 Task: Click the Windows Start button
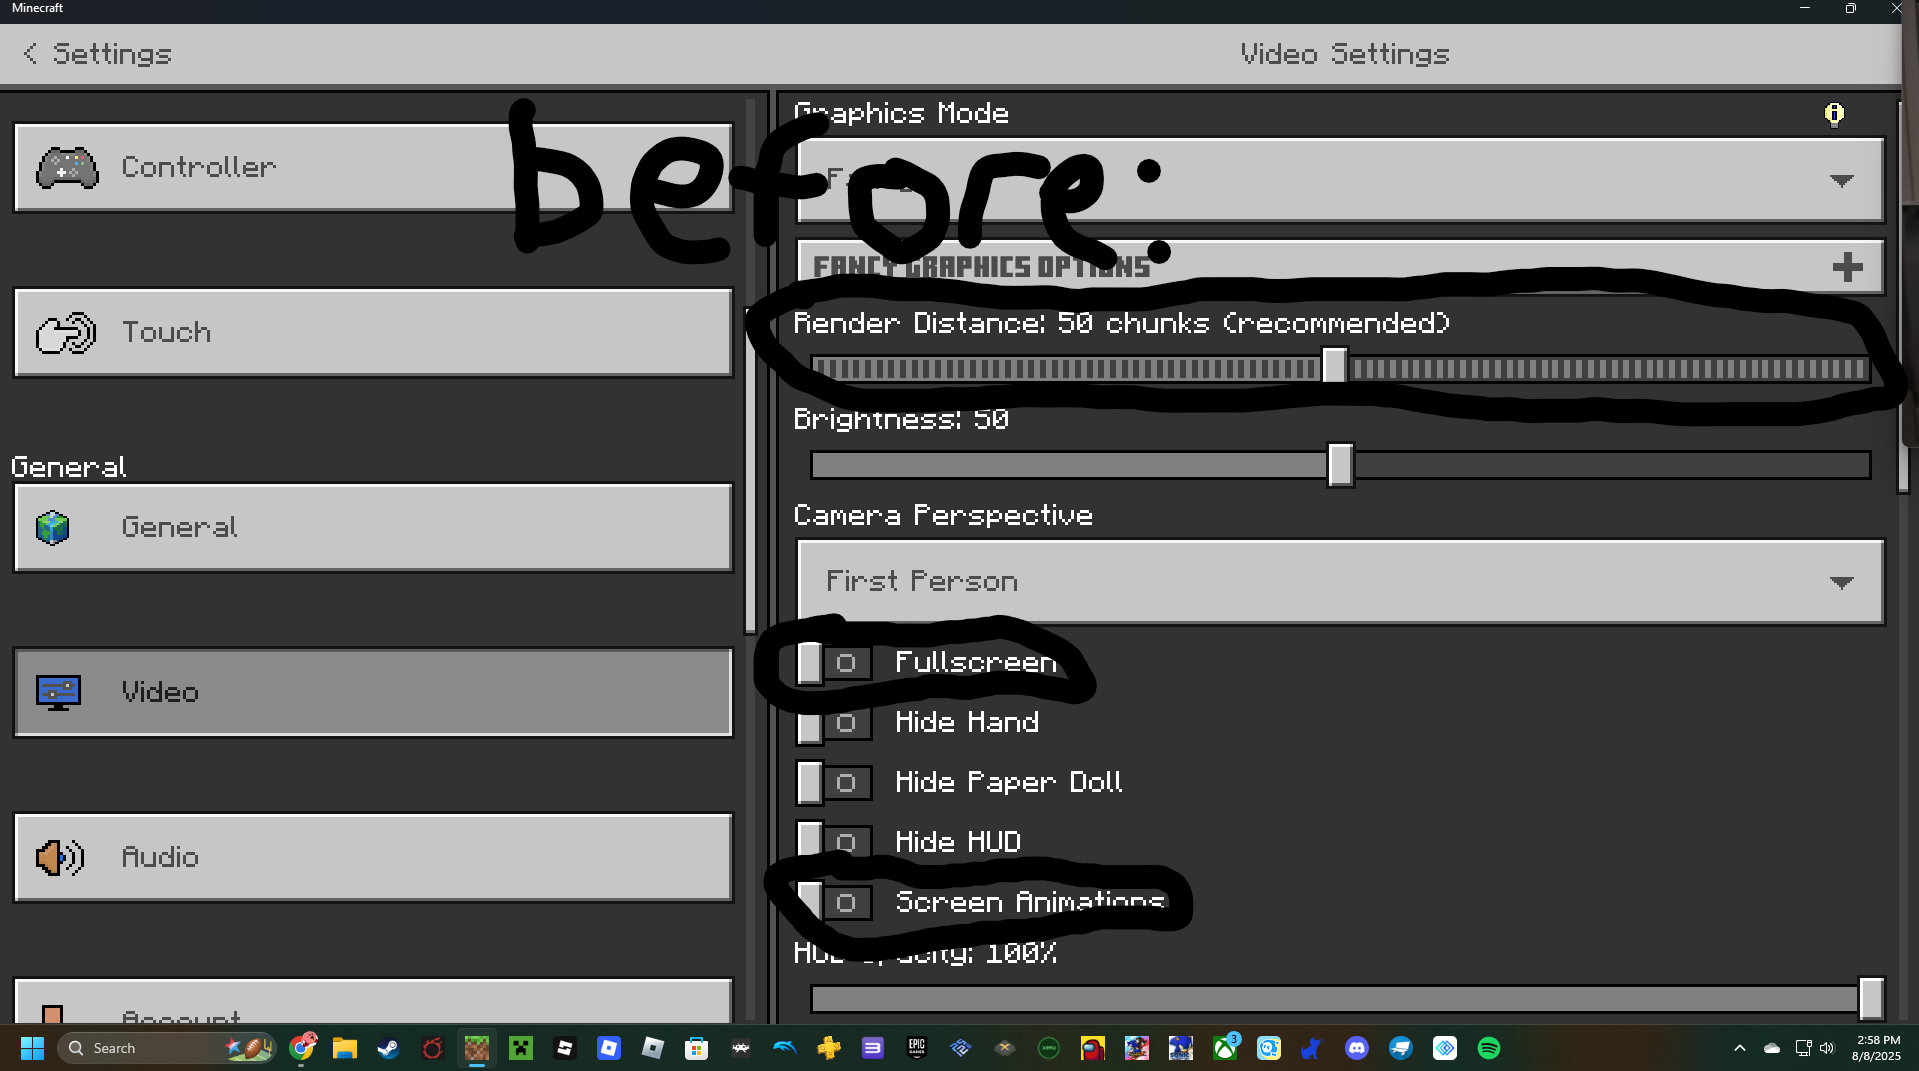32,1048
